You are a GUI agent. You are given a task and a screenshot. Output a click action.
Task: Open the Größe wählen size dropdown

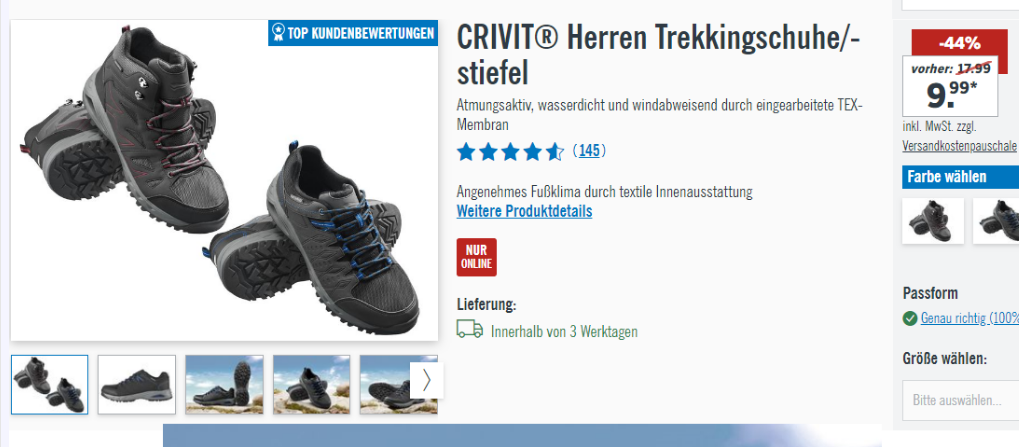point(961,400)
